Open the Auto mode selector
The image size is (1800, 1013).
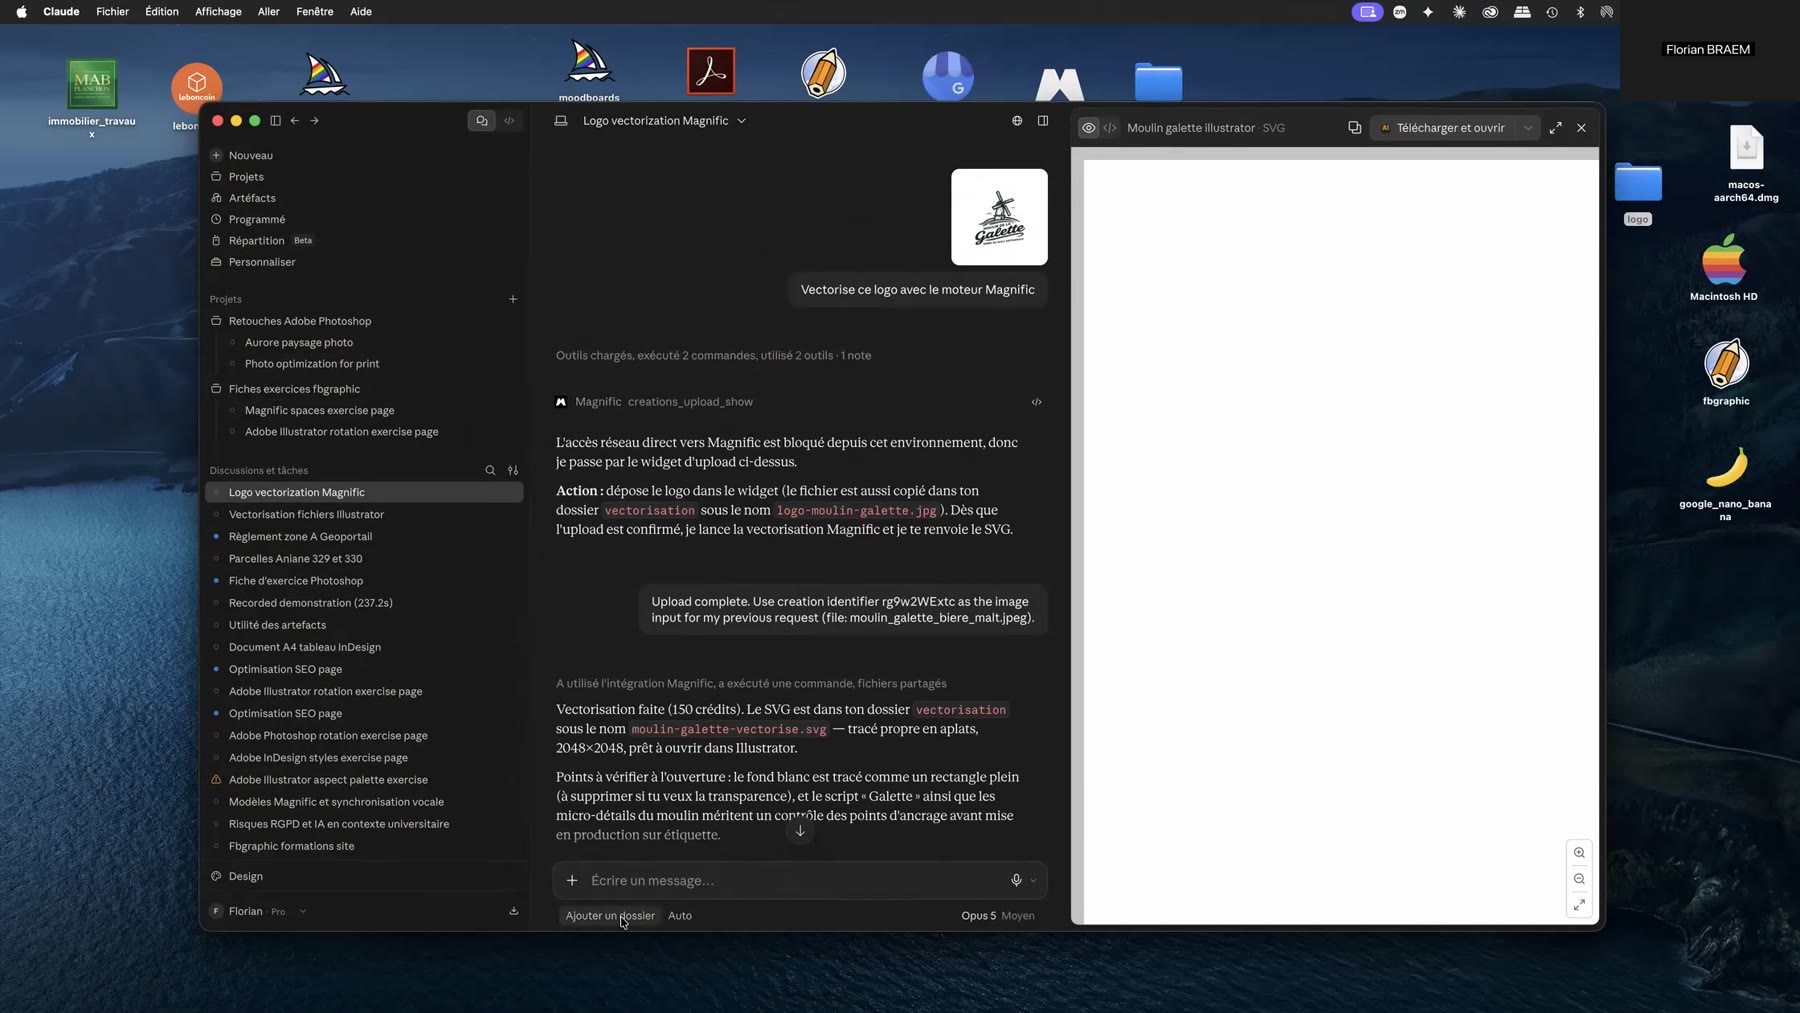(680, 916)
